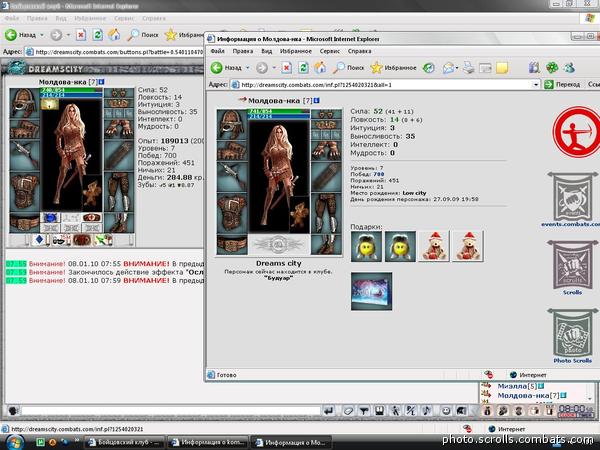Click the dagger weapon slot in the info window
The image size is (600, 450).
click(x=232, y=176)
